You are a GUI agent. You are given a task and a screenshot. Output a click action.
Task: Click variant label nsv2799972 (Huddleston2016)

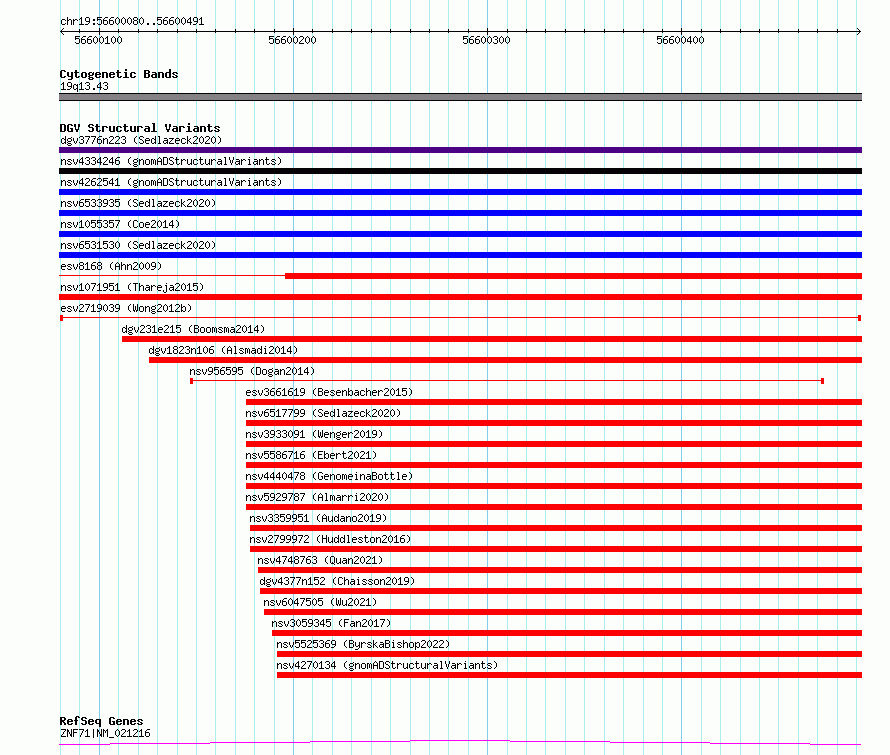point(330,539)
